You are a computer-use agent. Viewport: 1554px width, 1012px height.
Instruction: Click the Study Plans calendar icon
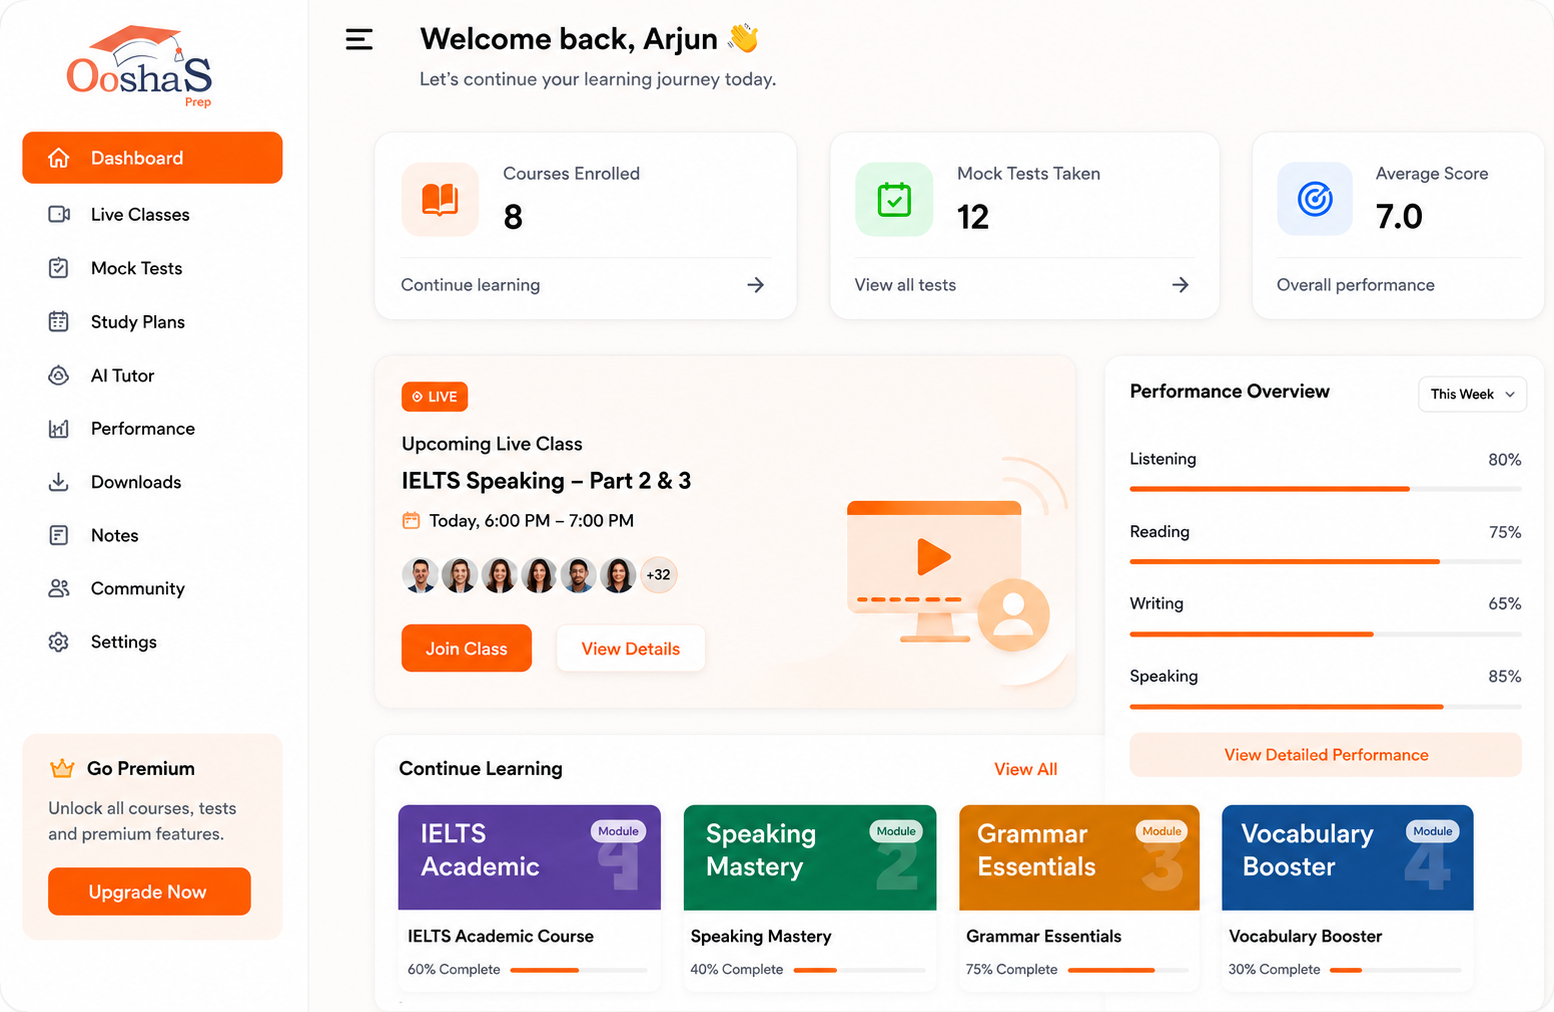point(59,321)
